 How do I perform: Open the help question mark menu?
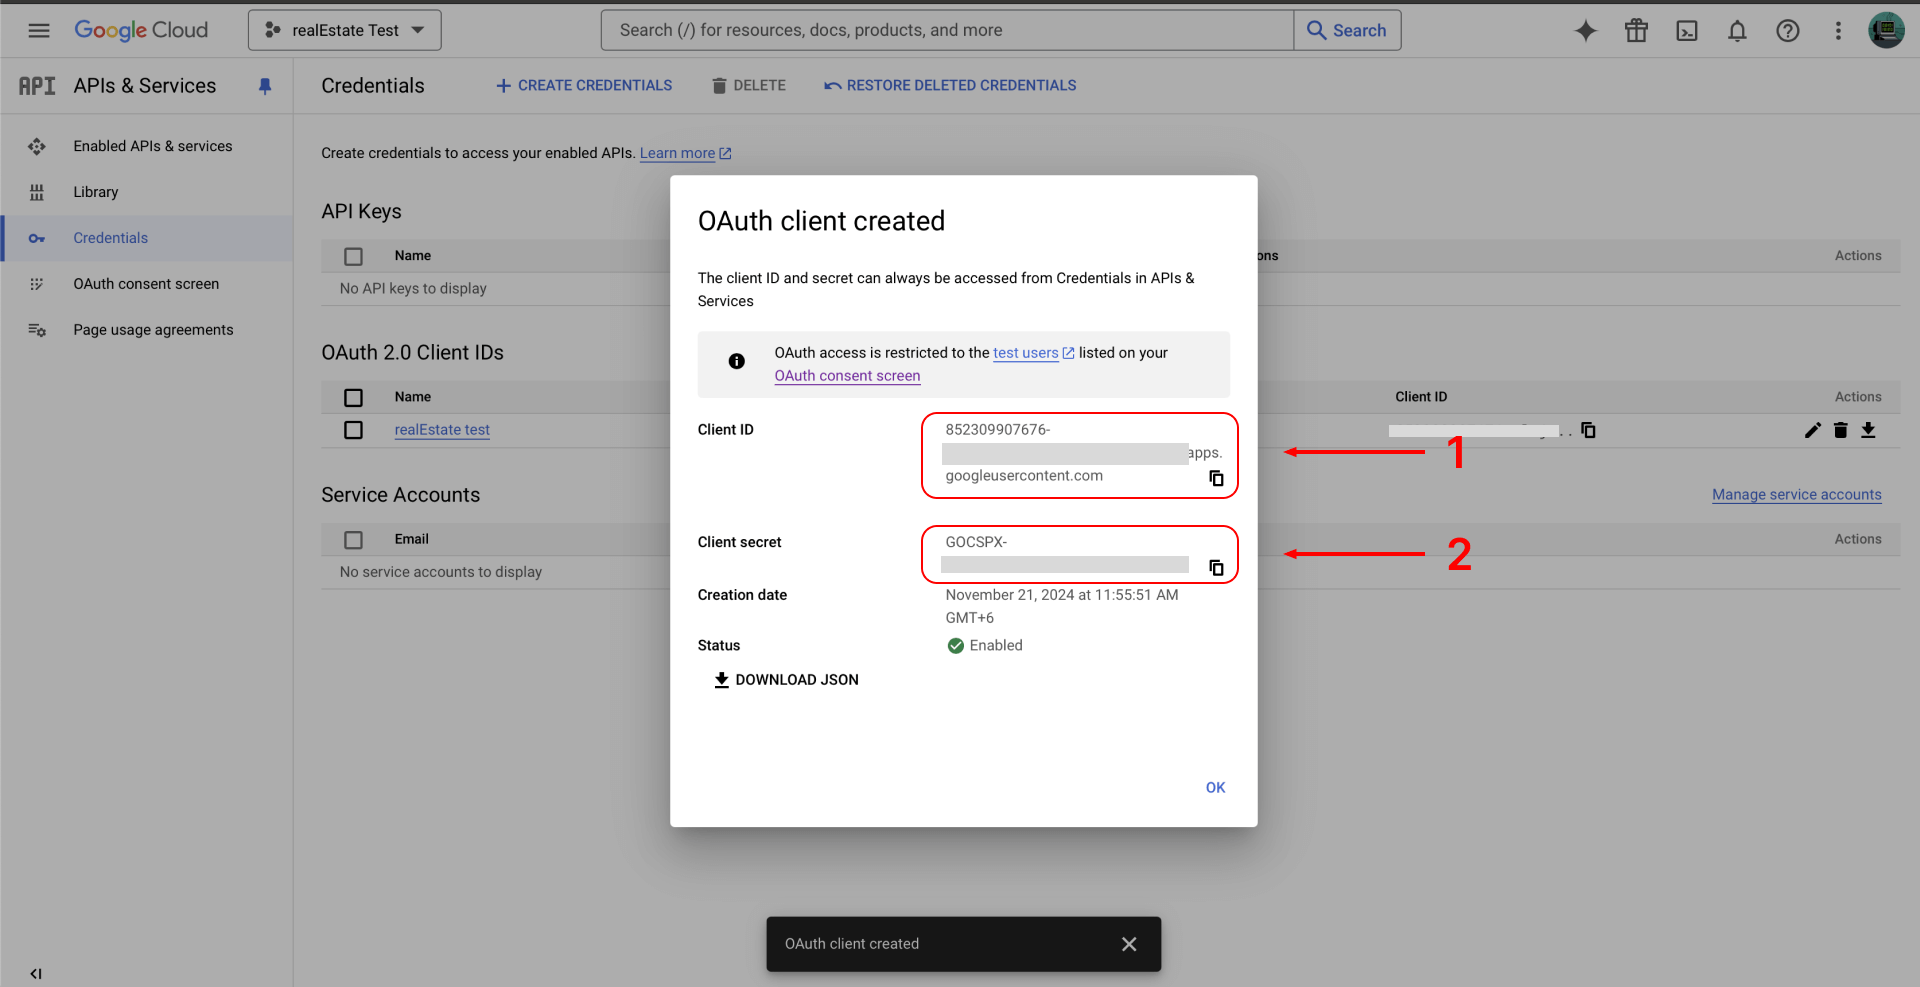[1787, 31]
